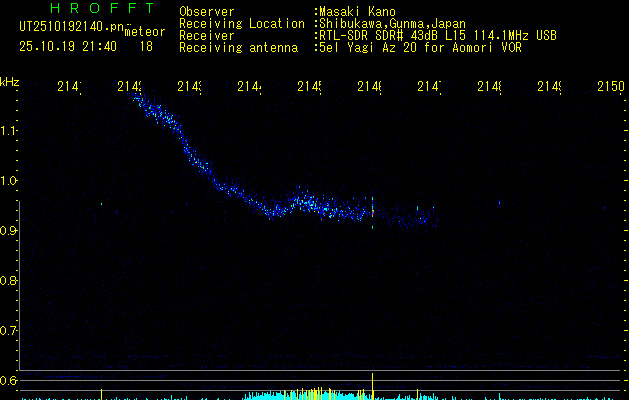Screen dimensions: 629x400
Task: Click the meteor label
Action: (x=145, y=32)
